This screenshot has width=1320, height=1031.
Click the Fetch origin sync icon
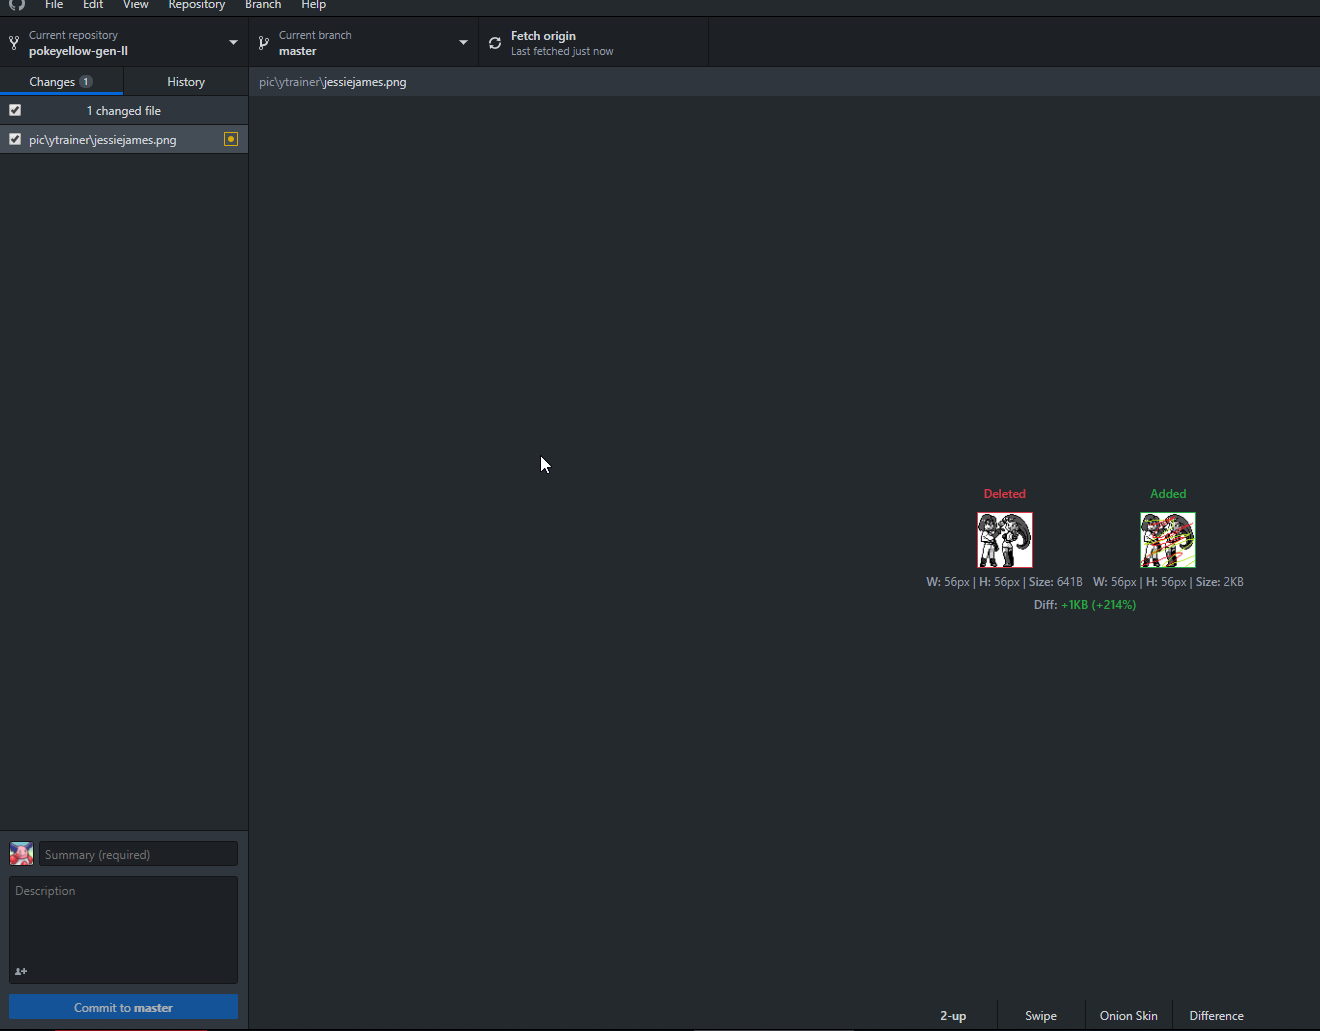click(x=495, y=43)
